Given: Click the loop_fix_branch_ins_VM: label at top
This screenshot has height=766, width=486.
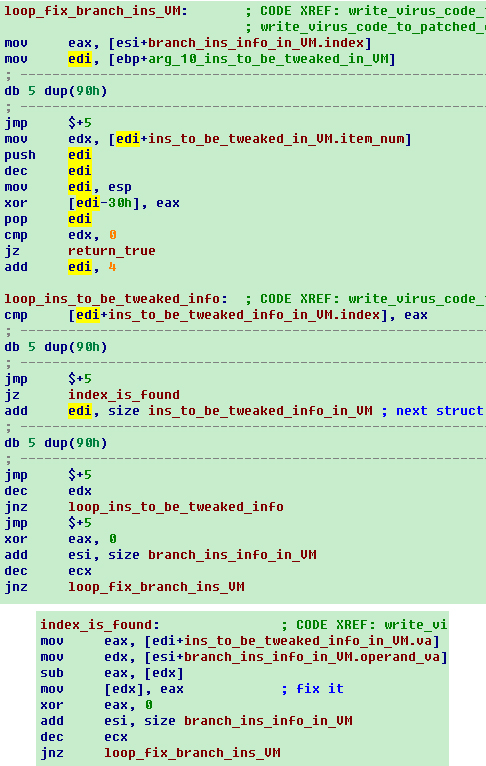Looking at the screenshot, I should [96, 11].
